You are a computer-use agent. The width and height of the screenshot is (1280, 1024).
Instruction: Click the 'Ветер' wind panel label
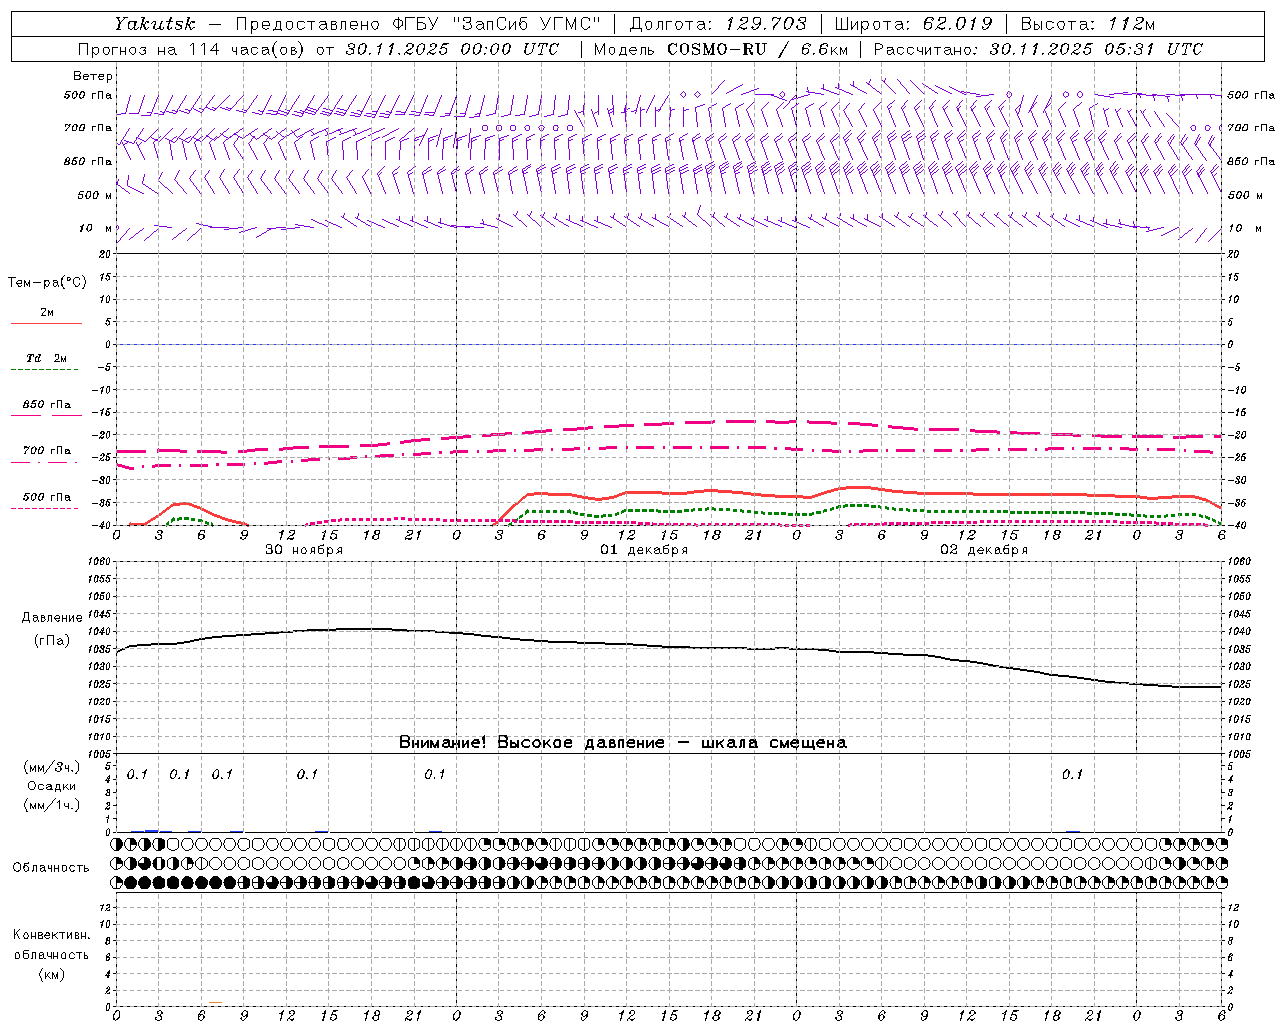(93, 76)
